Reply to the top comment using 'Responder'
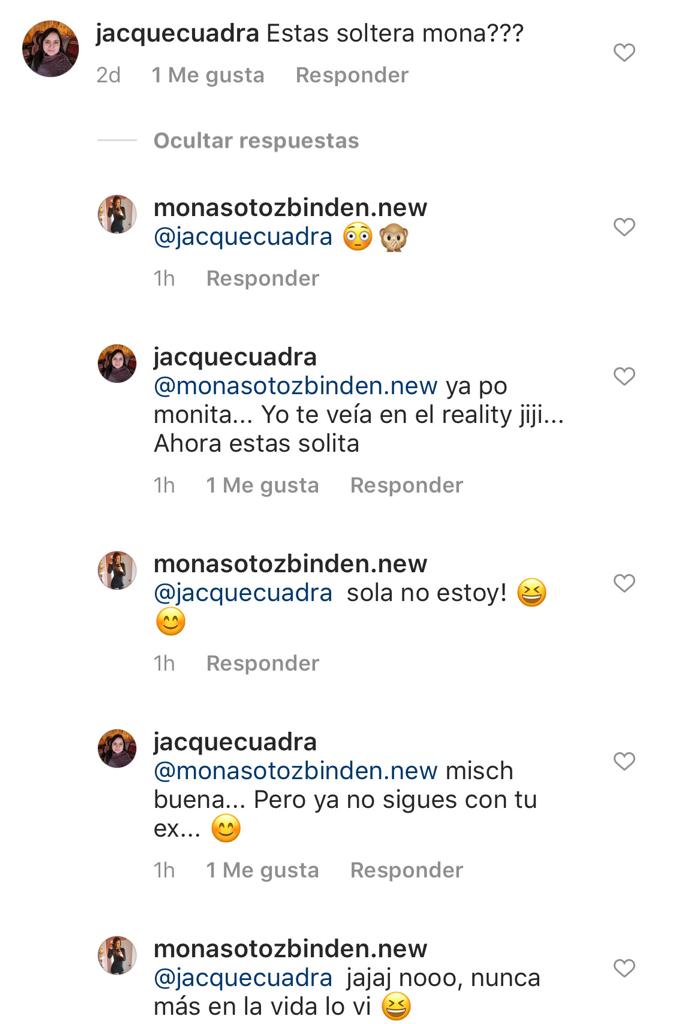Screen dimensions: 675x1024 coord(351,75)
